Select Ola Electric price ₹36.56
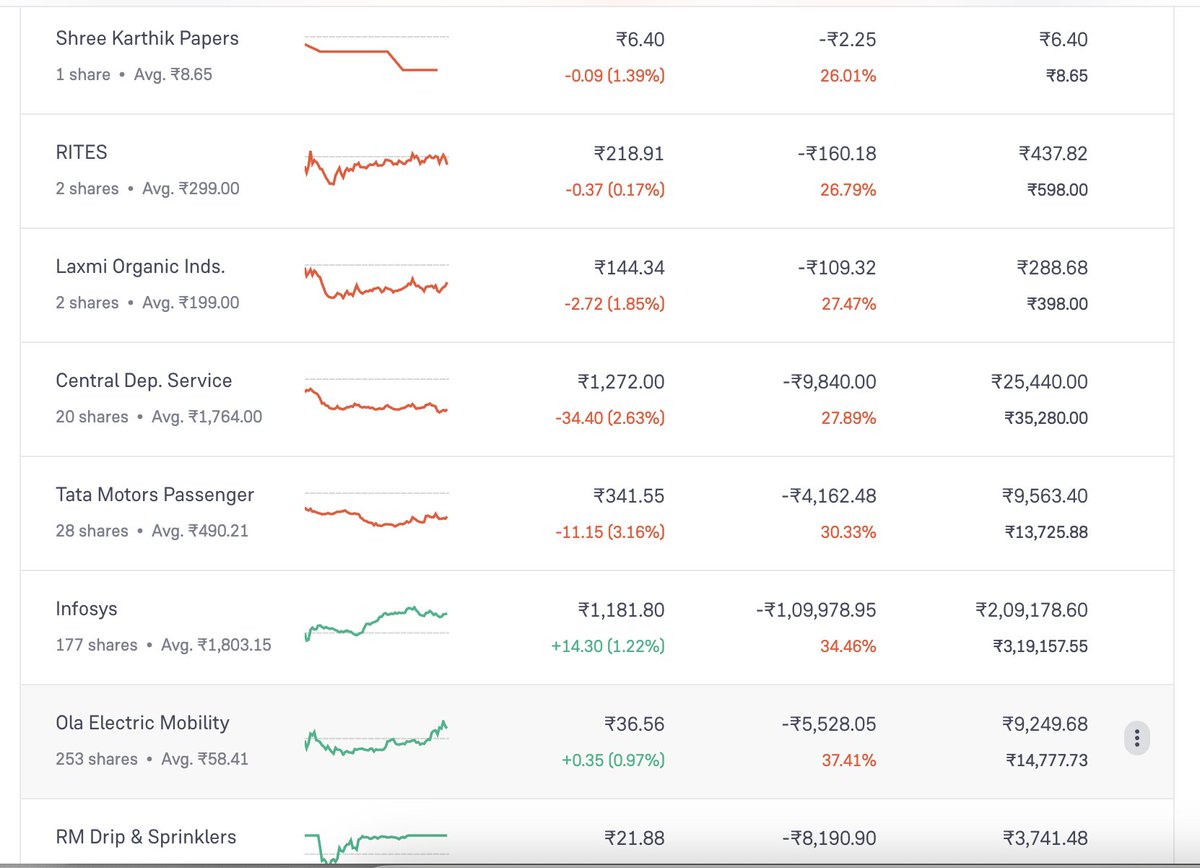Screen dimensions: 1200x868 coord(634,724)
